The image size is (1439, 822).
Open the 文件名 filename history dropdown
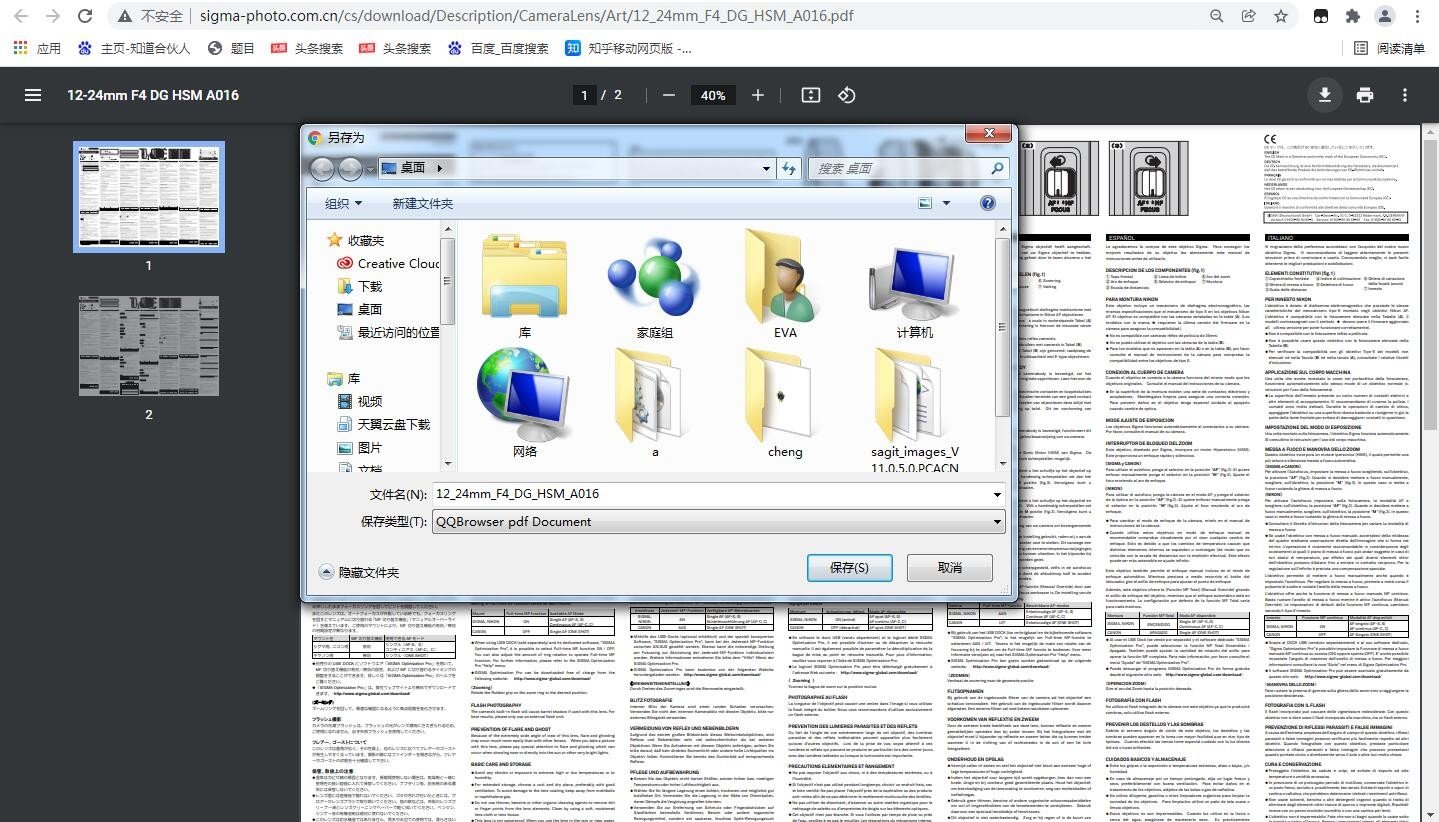[997, 494]
